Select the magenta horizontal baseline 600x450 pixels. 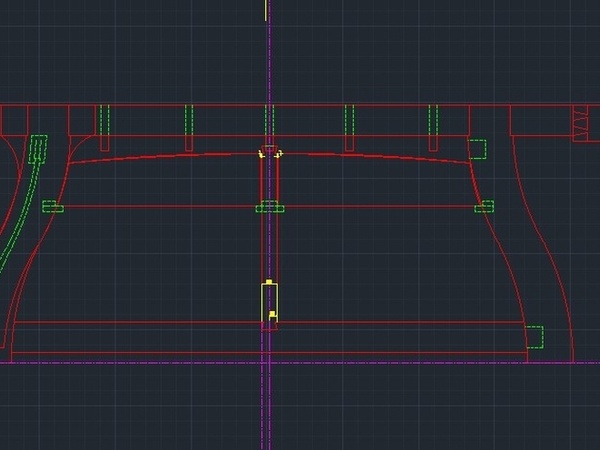[x=150, y=362]
